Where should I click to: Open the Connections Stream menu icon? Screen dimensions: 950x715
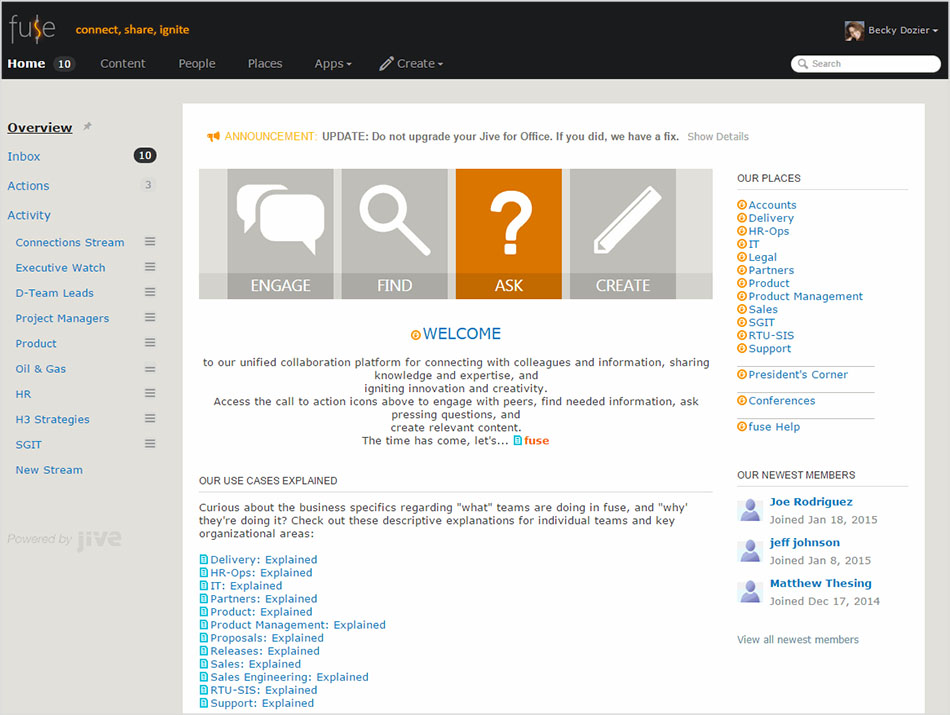tap(150, 241)
